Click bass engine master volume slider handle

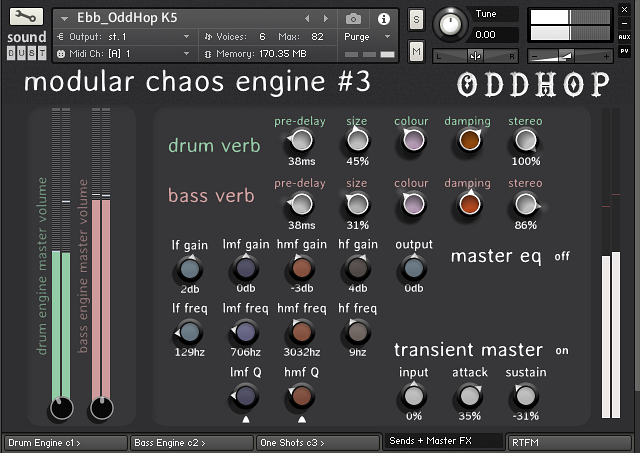point(101,408)
